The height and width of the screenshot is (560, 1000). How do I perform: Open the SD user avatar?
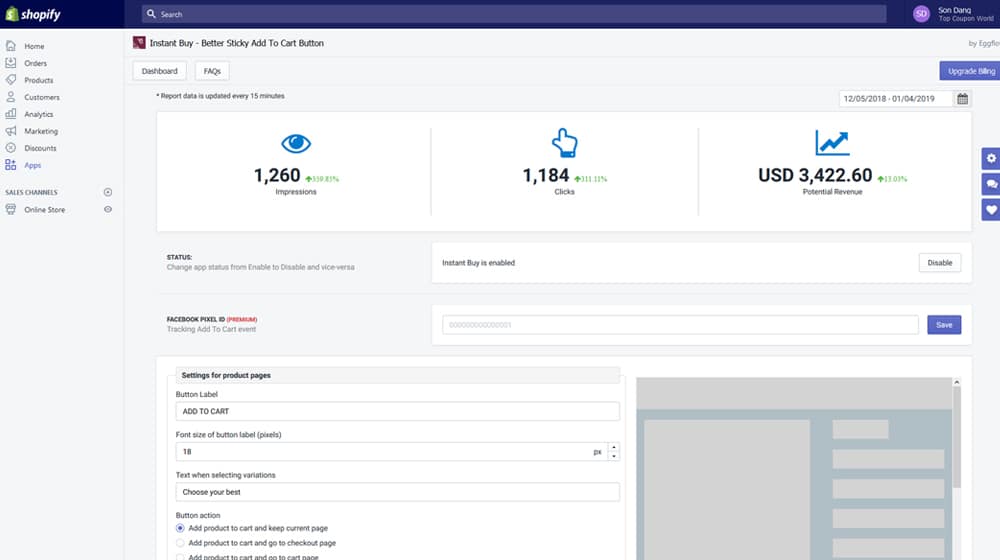click(921, 13)
